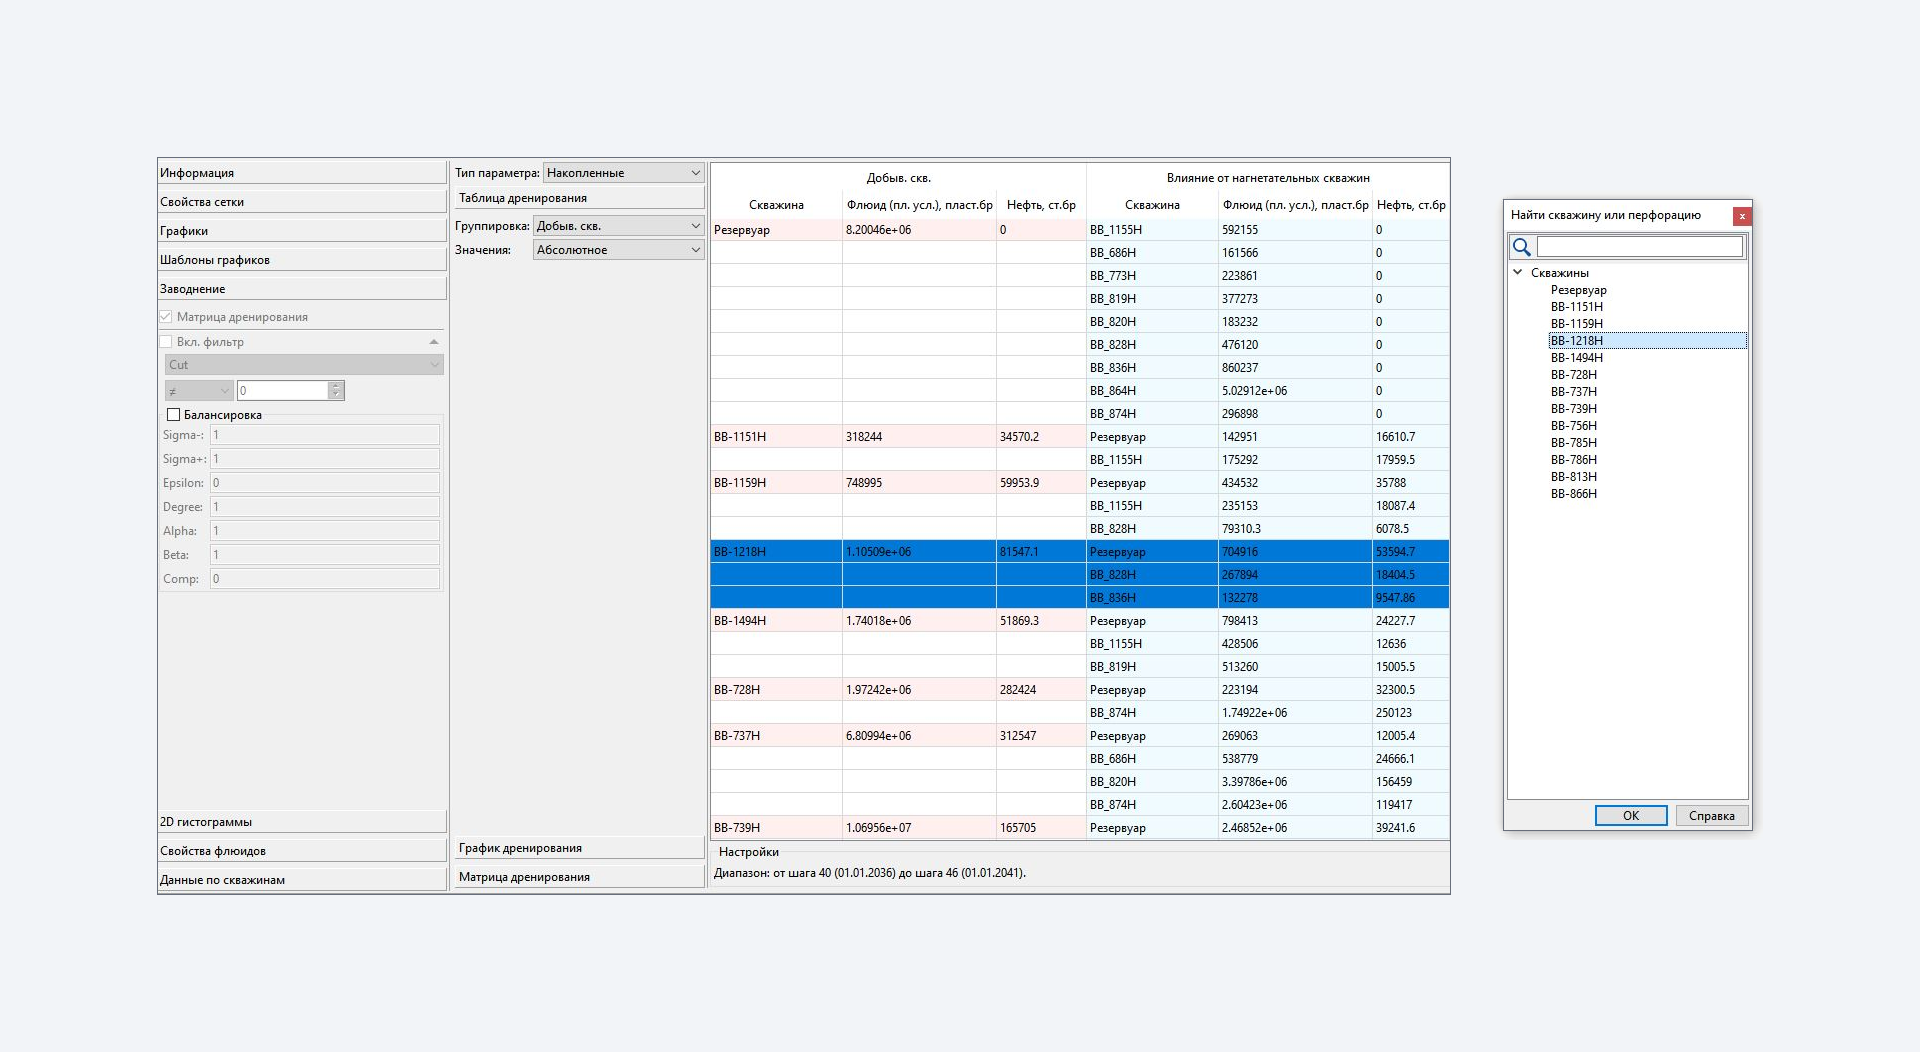1920x1052 pixels.
Task: Click the BB_864H injector cell
Action: tap(1152, 391)
